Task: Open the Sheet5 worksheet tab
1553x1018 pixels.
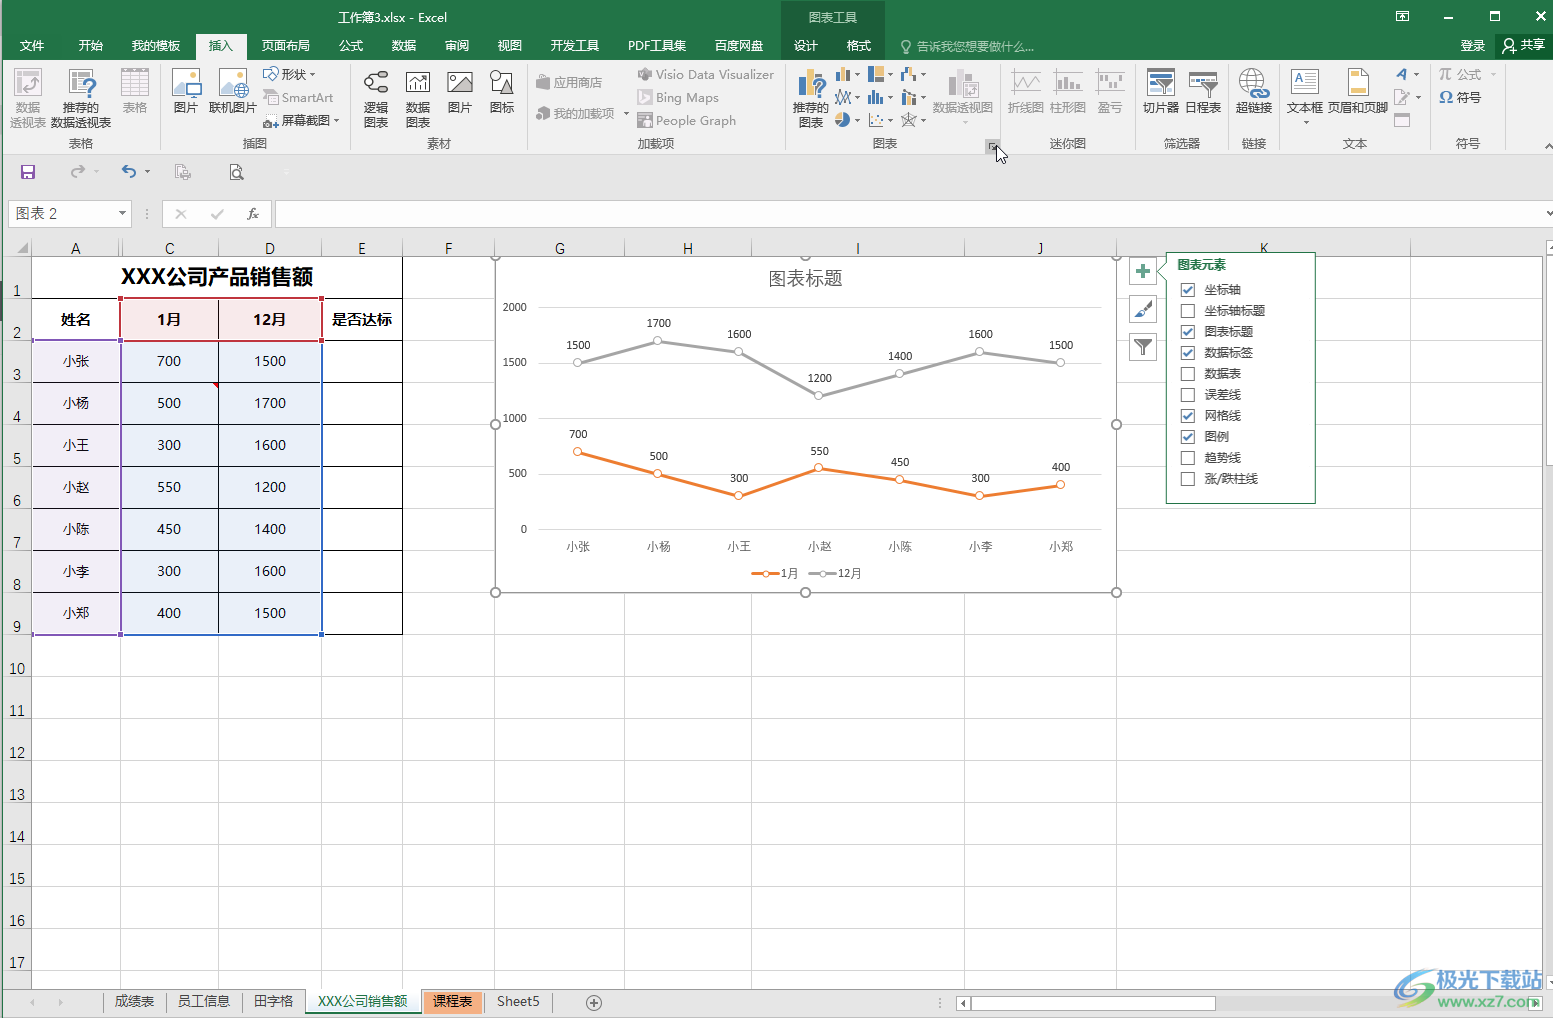Action: point(517,1001)
